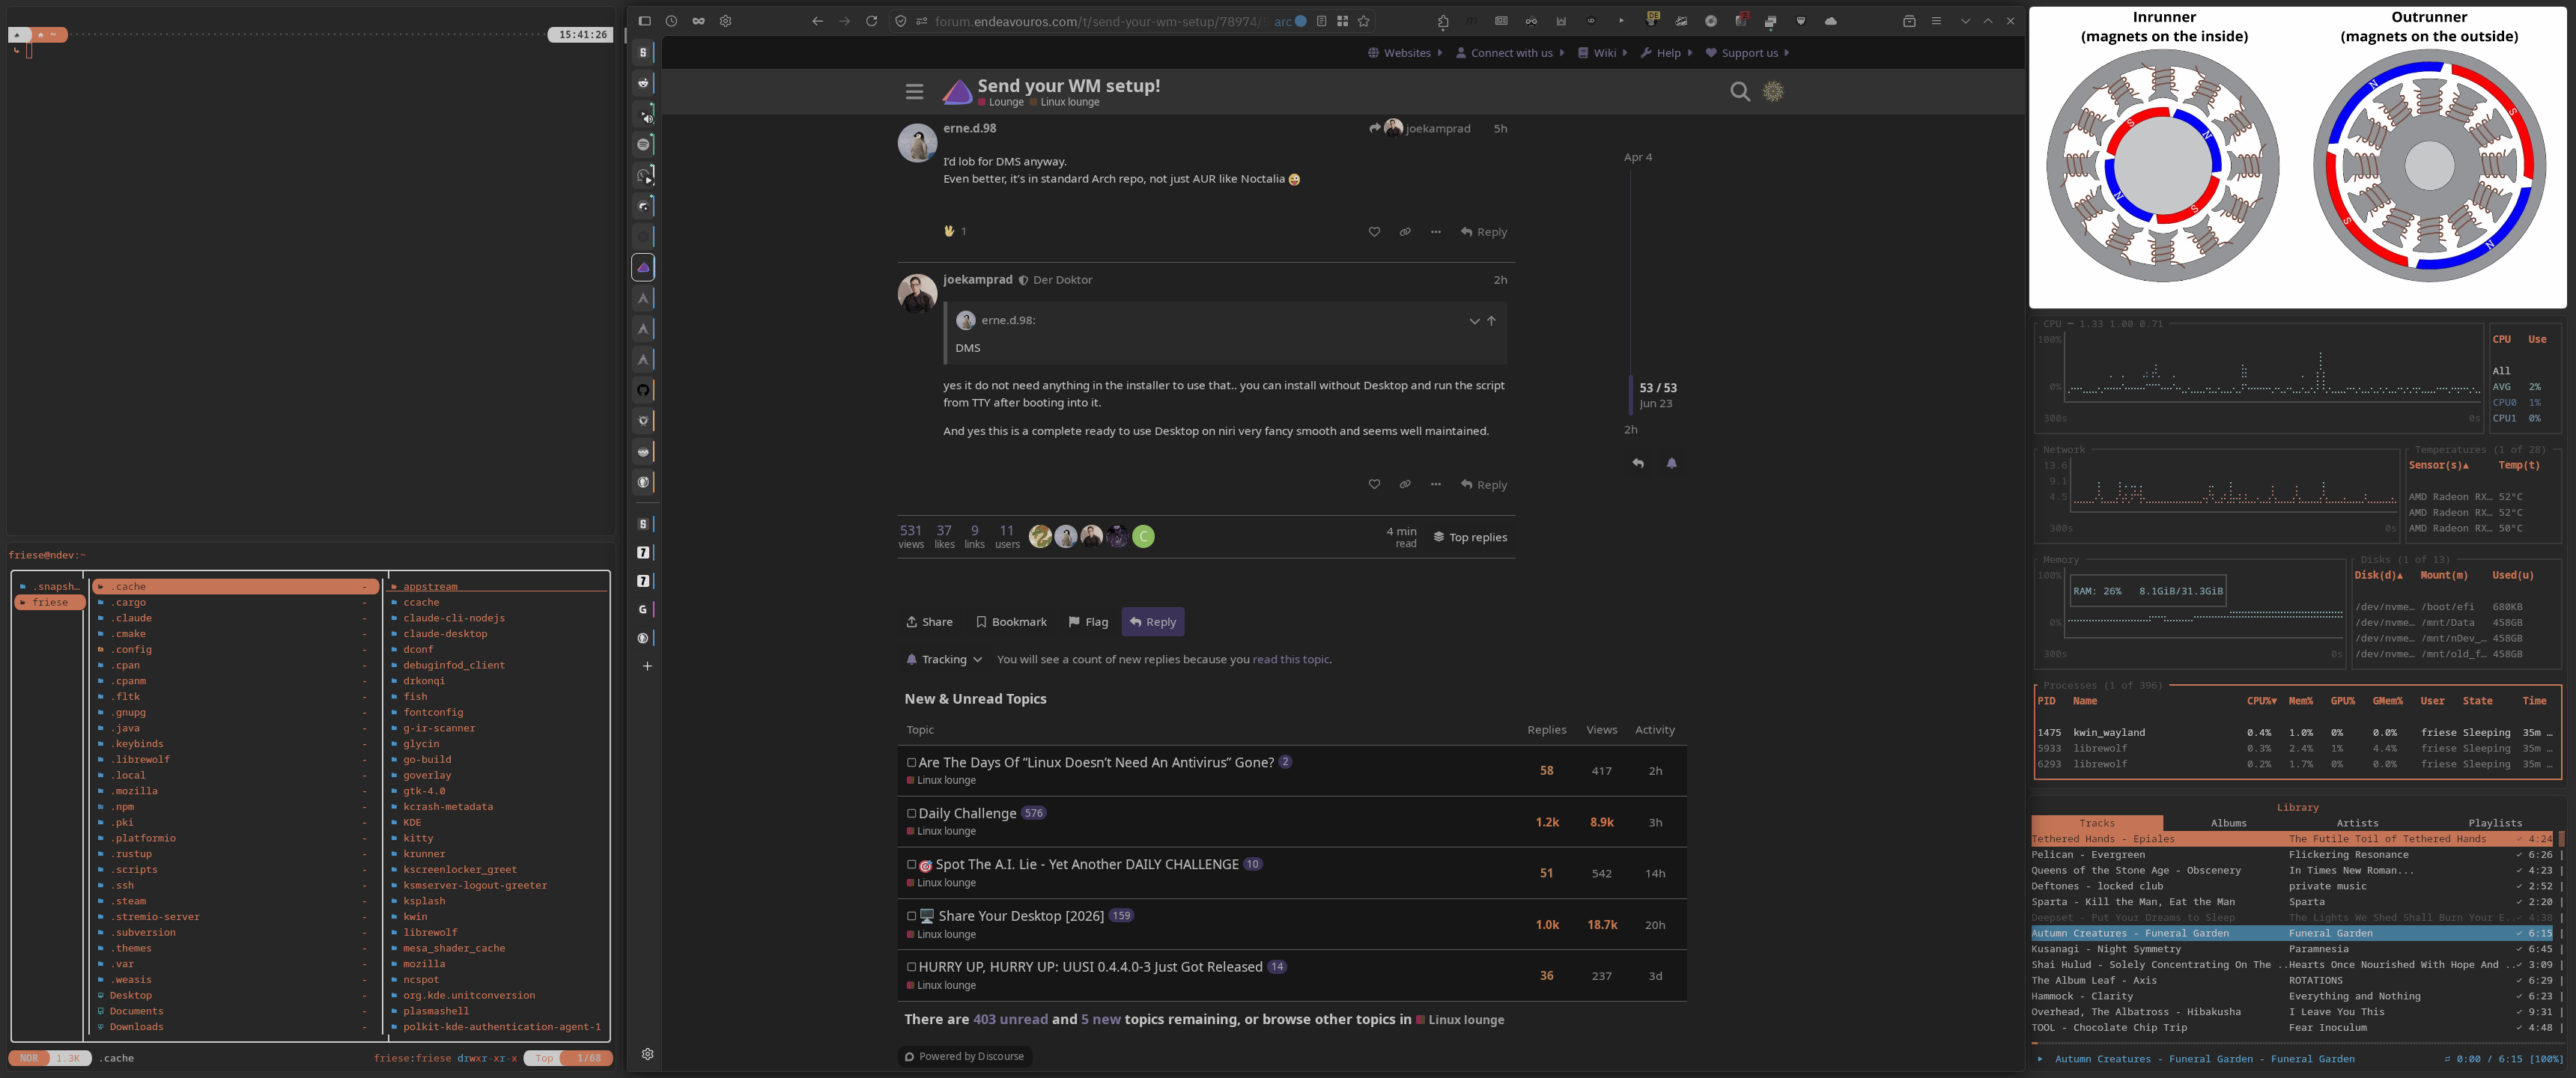Copy link to joekamprad's post
This screenshot has height=1078, width=2576.
(1405, 485)
